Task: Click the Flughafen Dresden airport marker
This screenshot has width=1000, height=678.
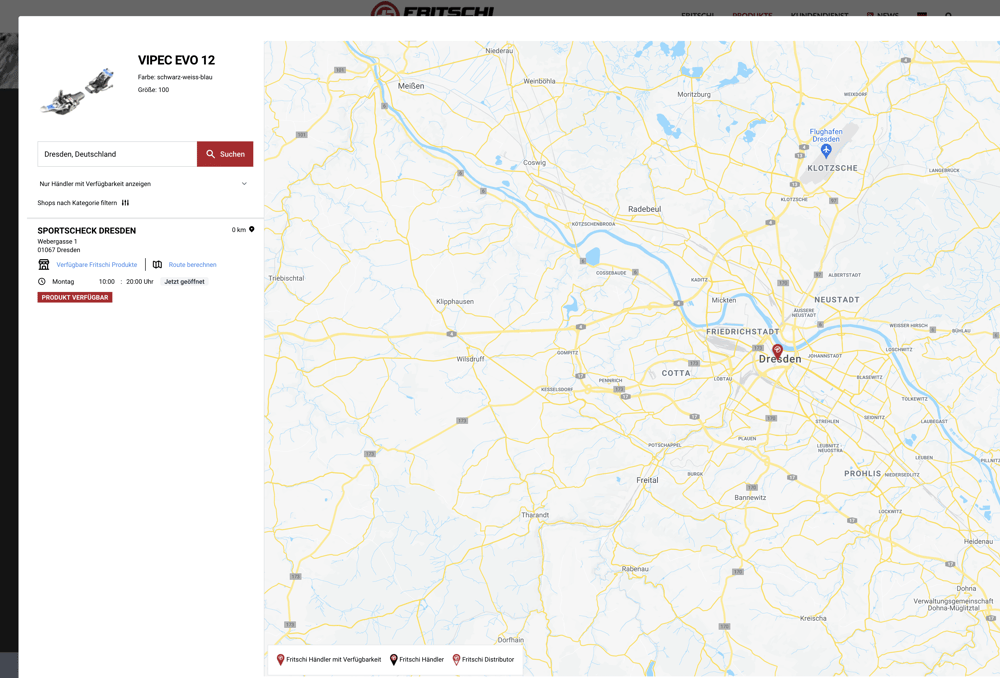Action: 827,151
